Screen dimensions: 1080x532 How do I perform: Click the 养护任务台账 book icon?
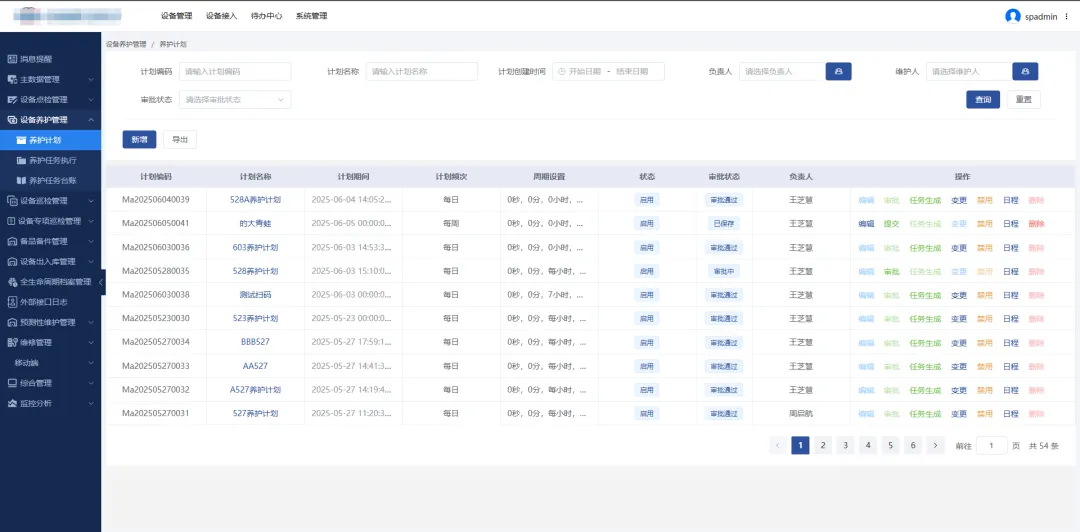point(21,181)
